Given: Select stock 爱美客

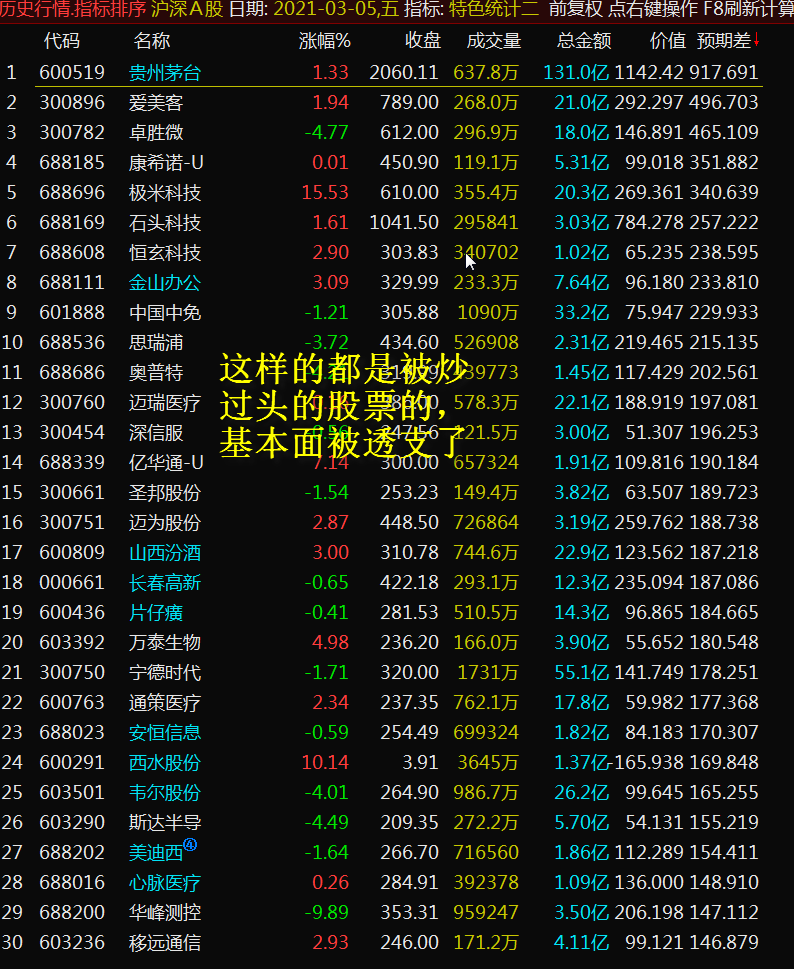Looking at the screenshot, I should point(156,103).
